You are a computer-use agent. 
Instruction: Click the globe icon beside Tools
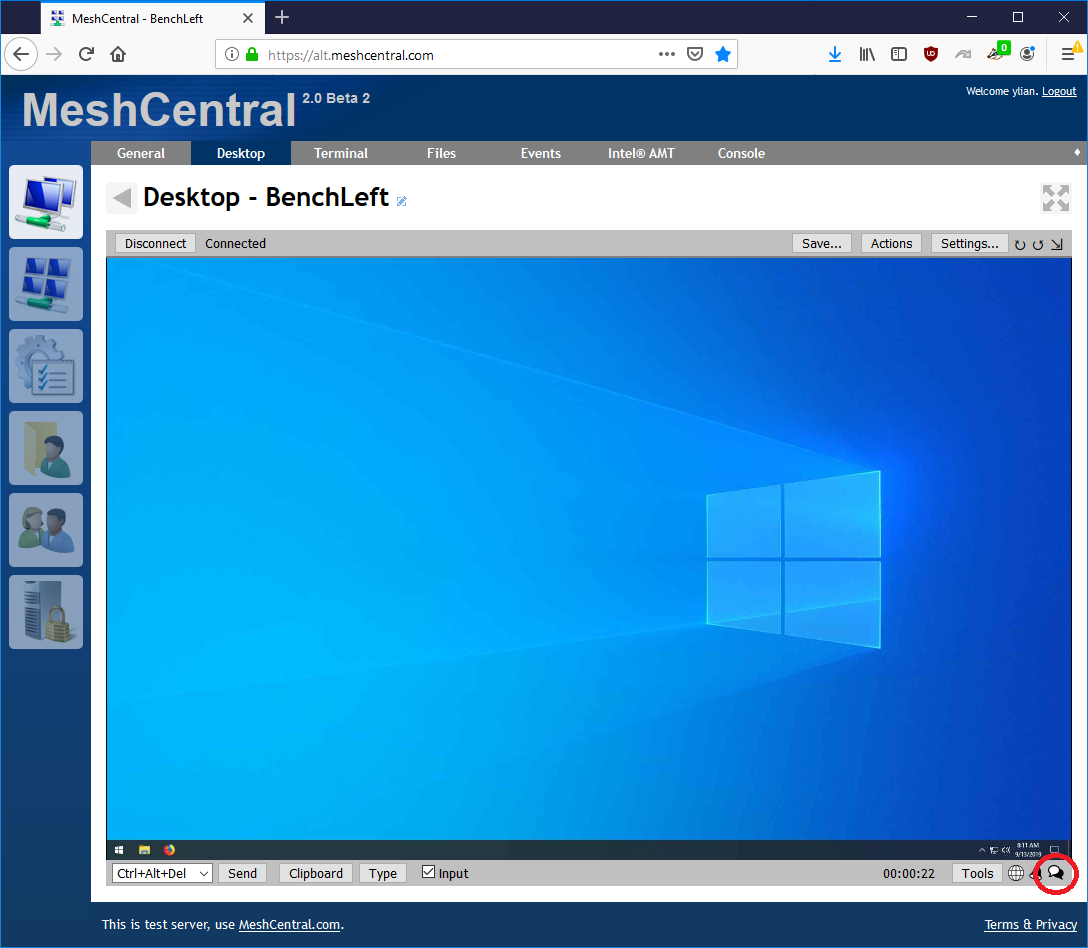pyautogui.click(x=1016, y=873)
